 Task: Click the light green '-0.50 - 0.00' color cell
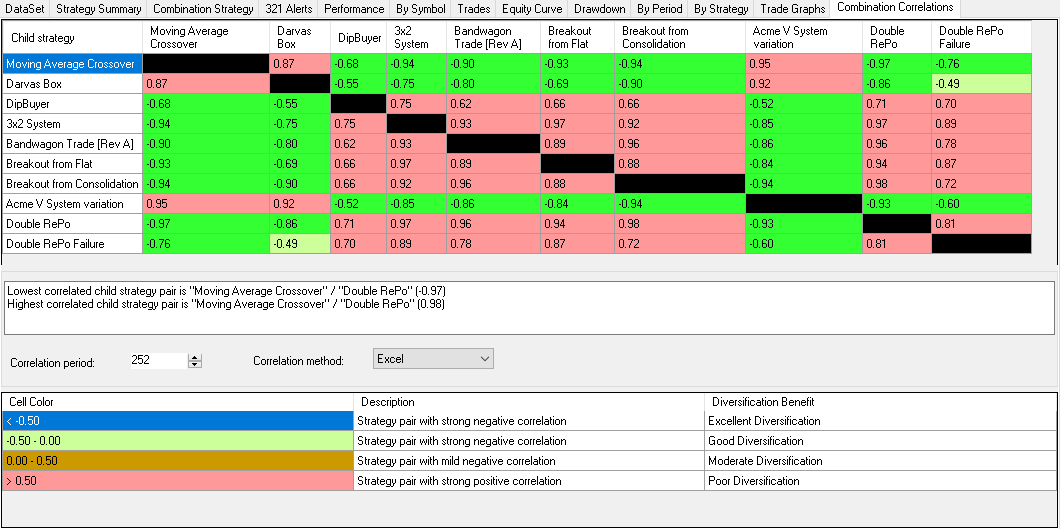tap(178, 441)
